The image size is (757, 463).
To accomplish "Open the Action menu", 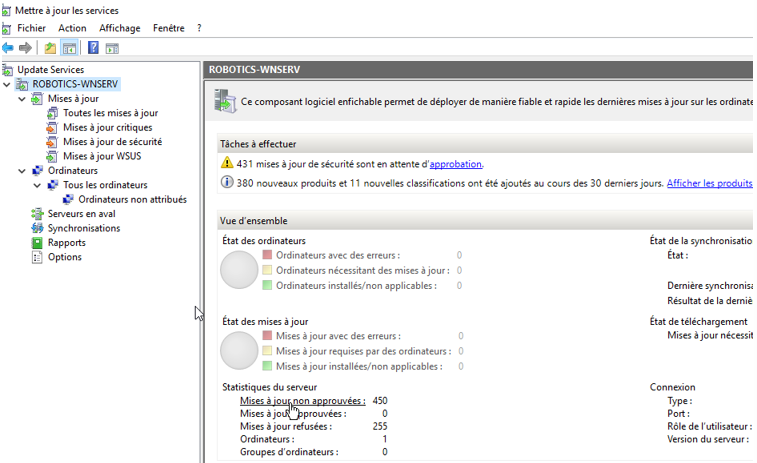I will pyautogui.click(x=72, y=28).
